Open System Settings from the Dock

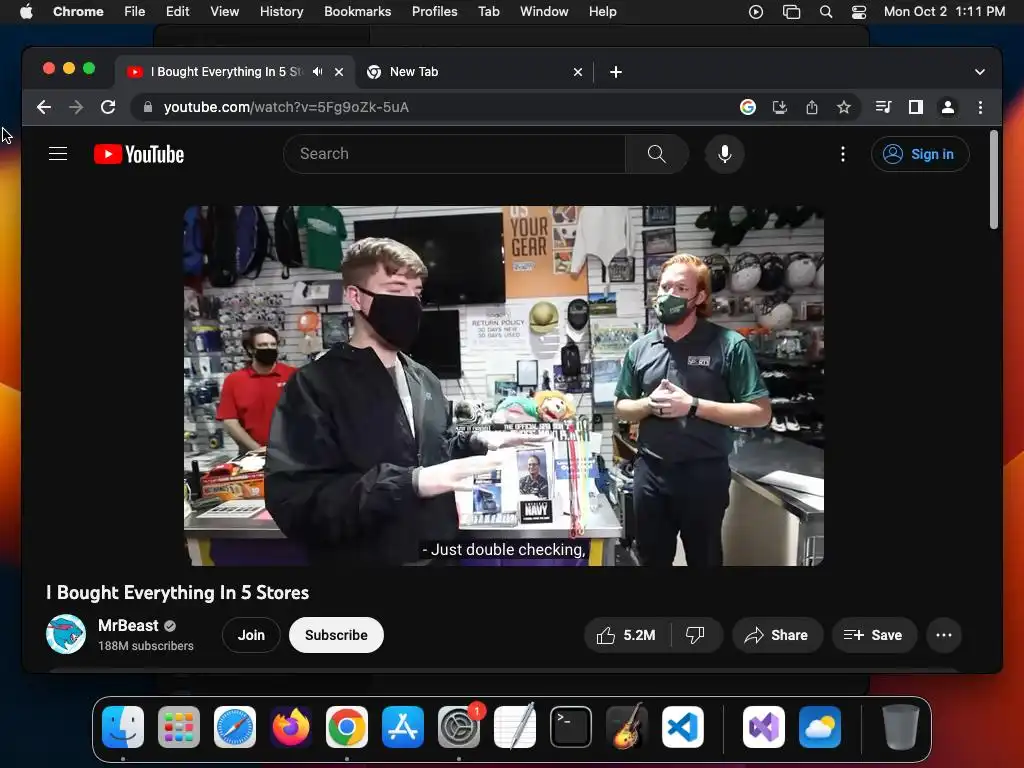pyautogui.click(x=459, y=727)
